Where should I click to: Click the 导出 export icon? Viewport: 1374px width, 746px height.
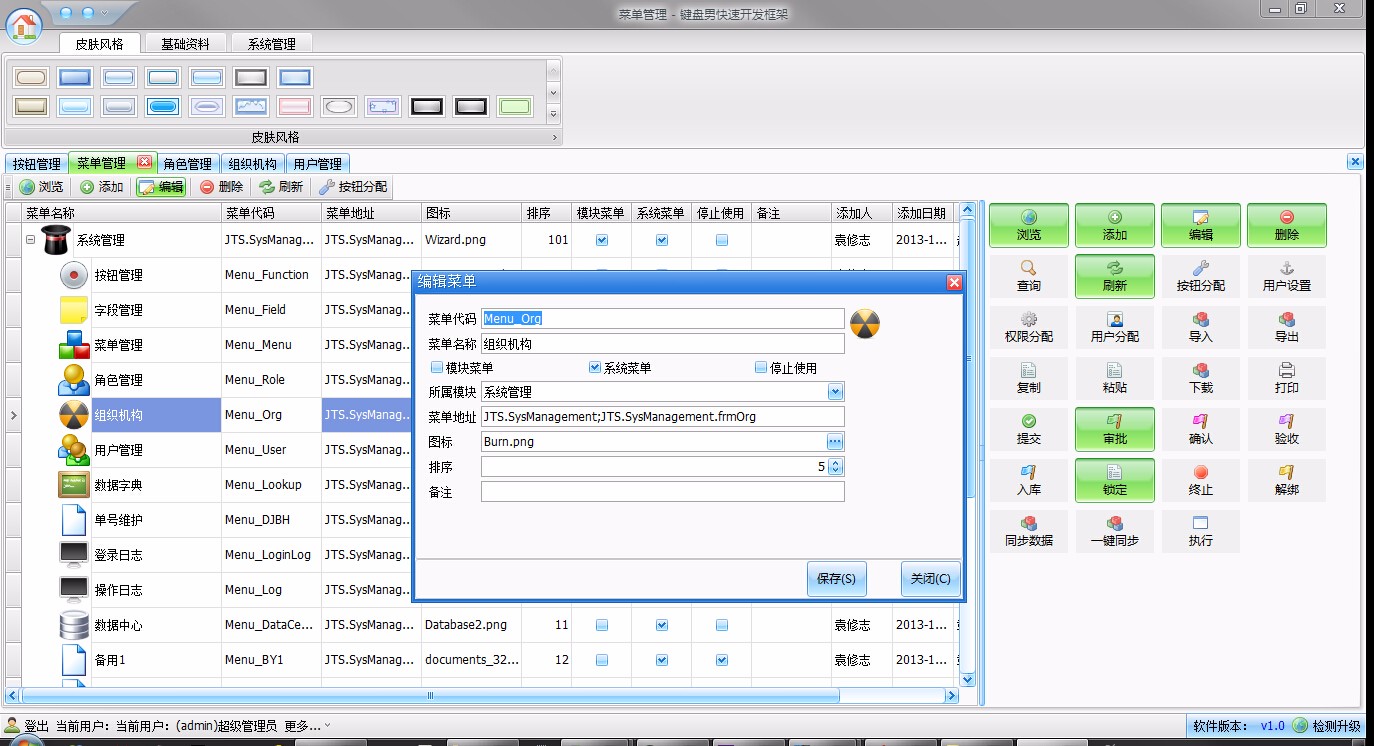1286,327
